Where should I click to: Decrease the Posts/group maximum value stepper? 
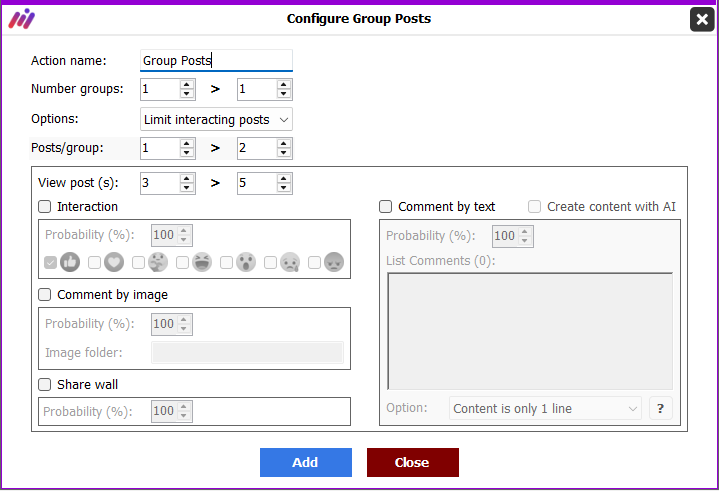pyautogui.click(x=284, y=153)
